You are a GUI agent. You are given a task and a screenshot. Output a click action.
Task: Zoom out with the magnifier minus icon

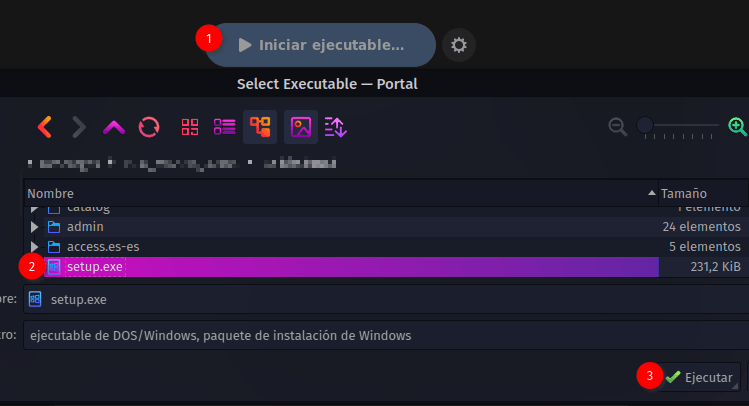618,127
